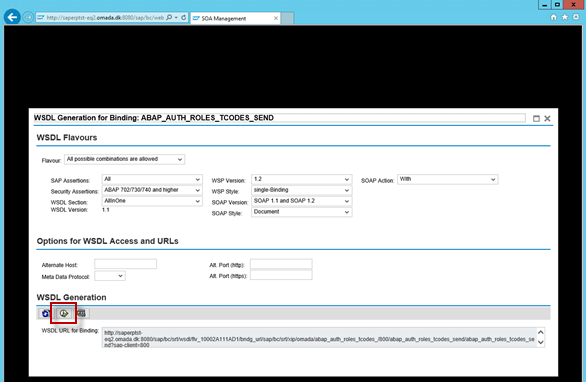This screenshot has width=586, height=382.
Task: Open the address bar autocomplete dropdown arrow
Action: [x=176, y=17]
